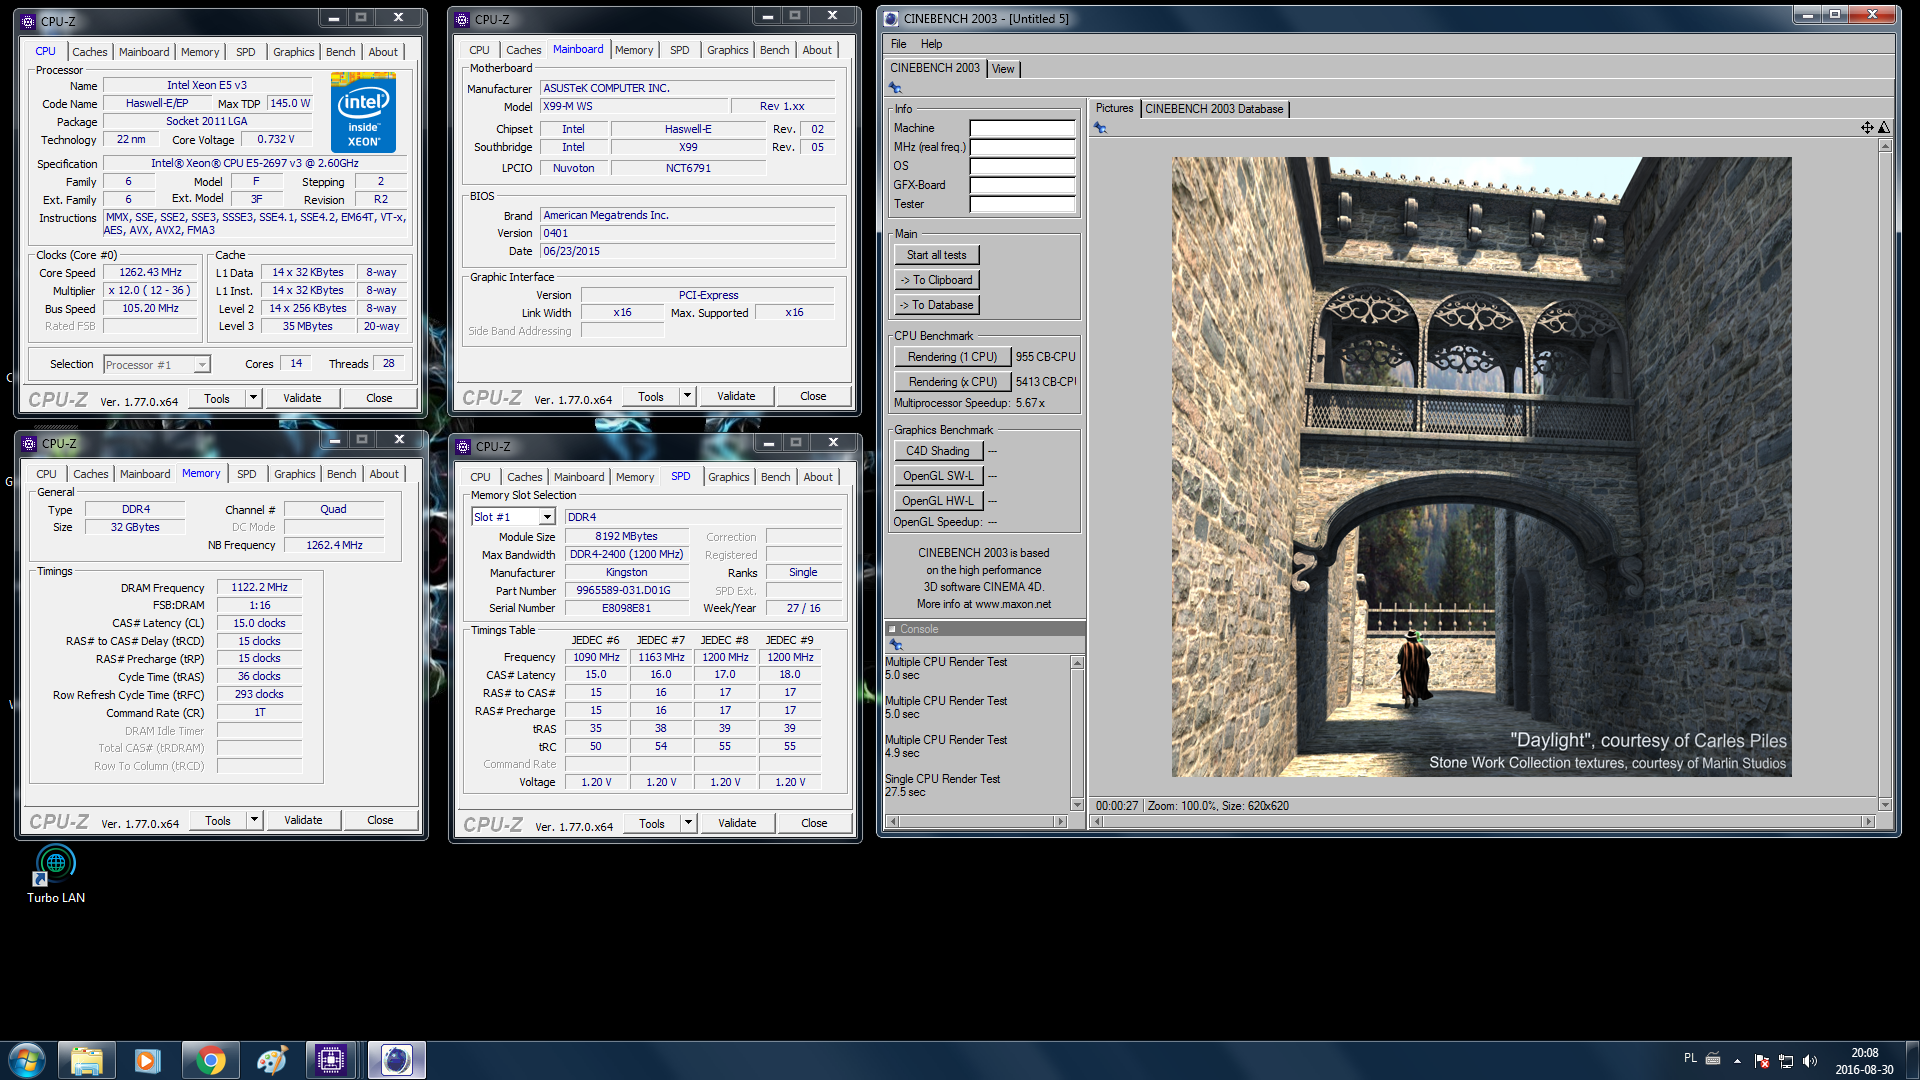Click the CINEBENCH 2003 title bar icon
Viewport: 1920px width, 1080px height.
tap(891, 18)
